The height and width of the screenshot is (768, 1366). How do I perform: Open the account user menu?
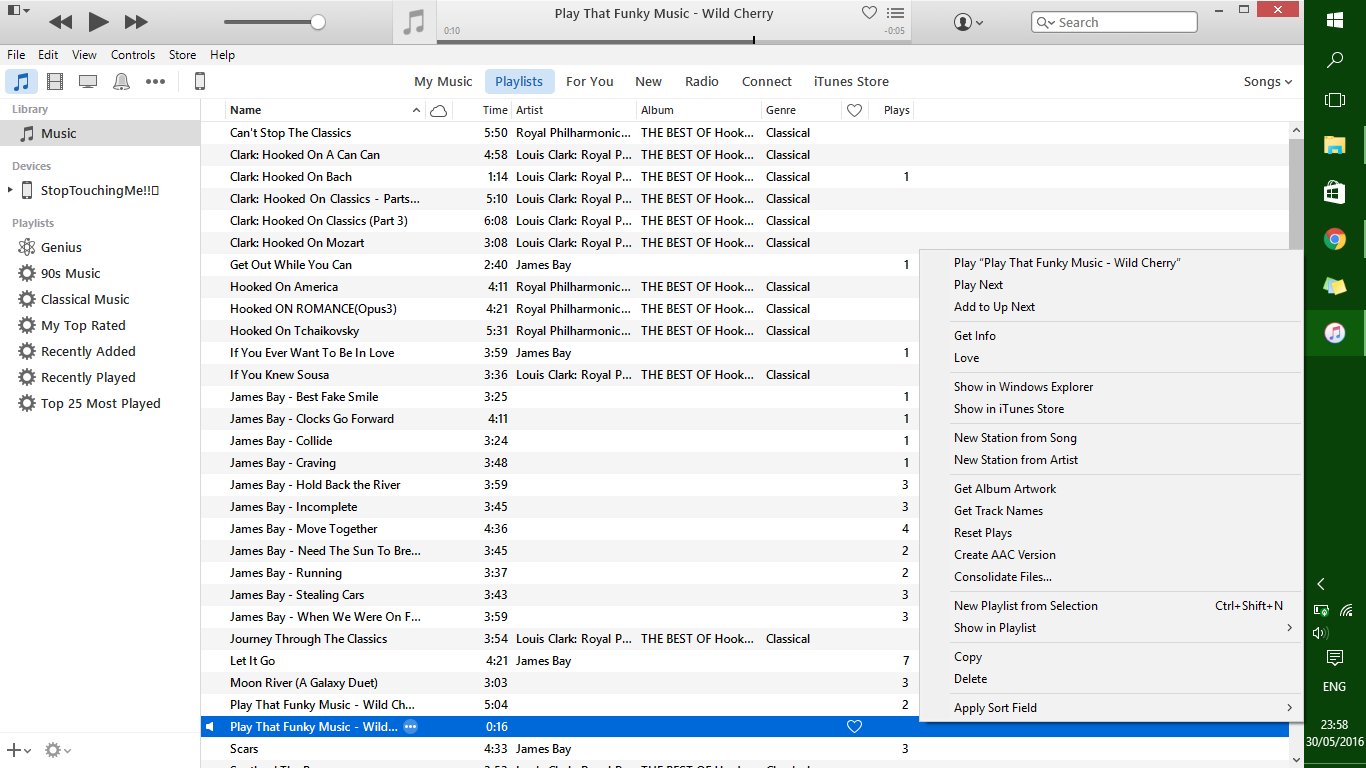tap(968, 22)
